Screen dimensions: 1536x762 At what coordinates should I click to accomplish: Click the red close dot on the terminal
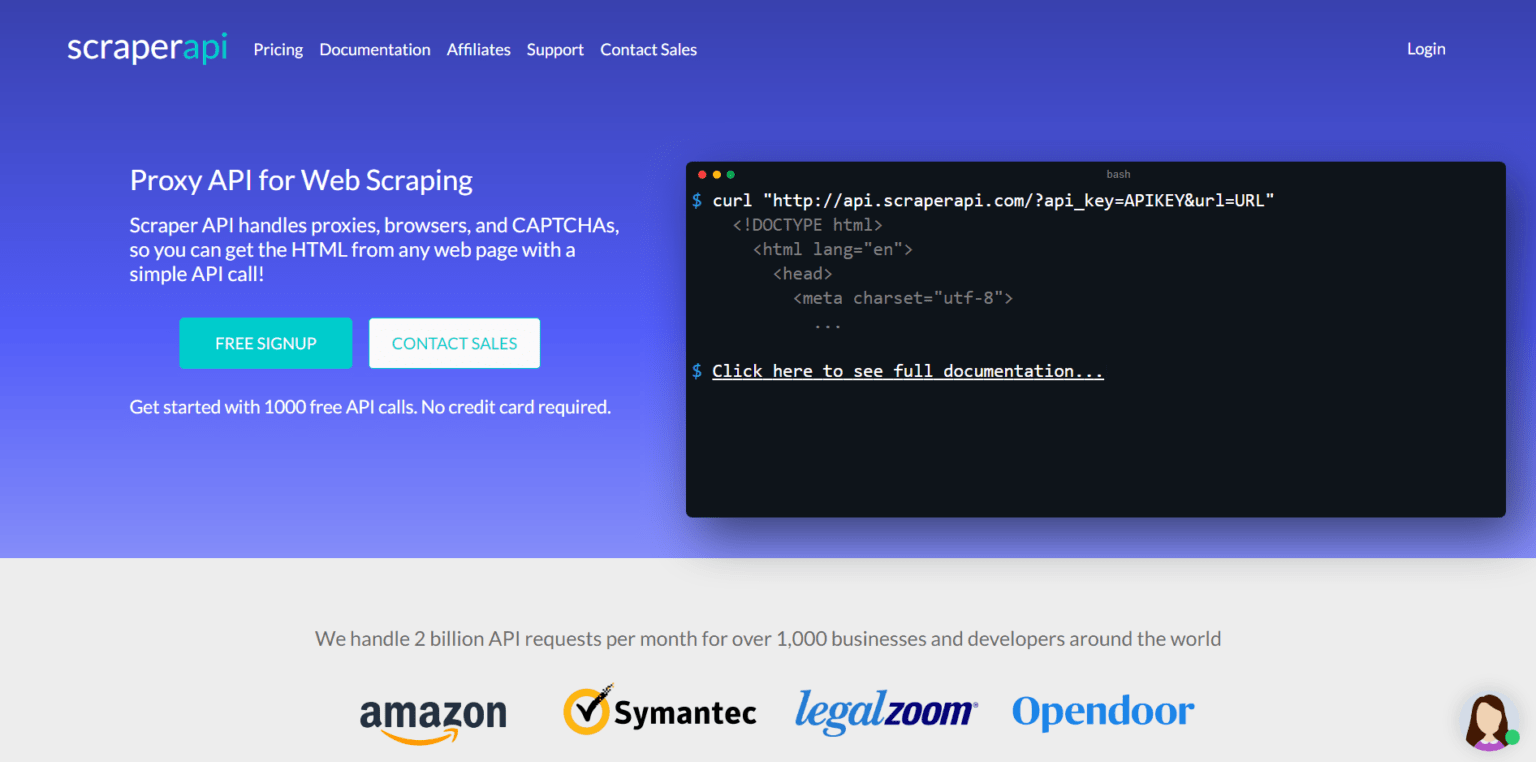click(702, 173)
